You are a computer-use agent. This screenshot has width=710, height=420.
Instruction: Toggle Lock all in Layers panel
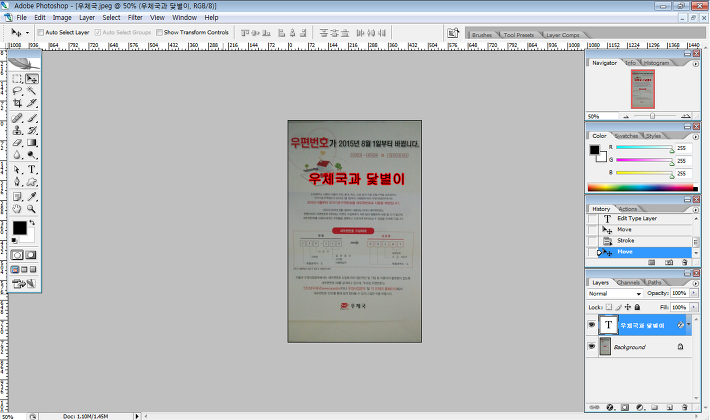[637, 307]
